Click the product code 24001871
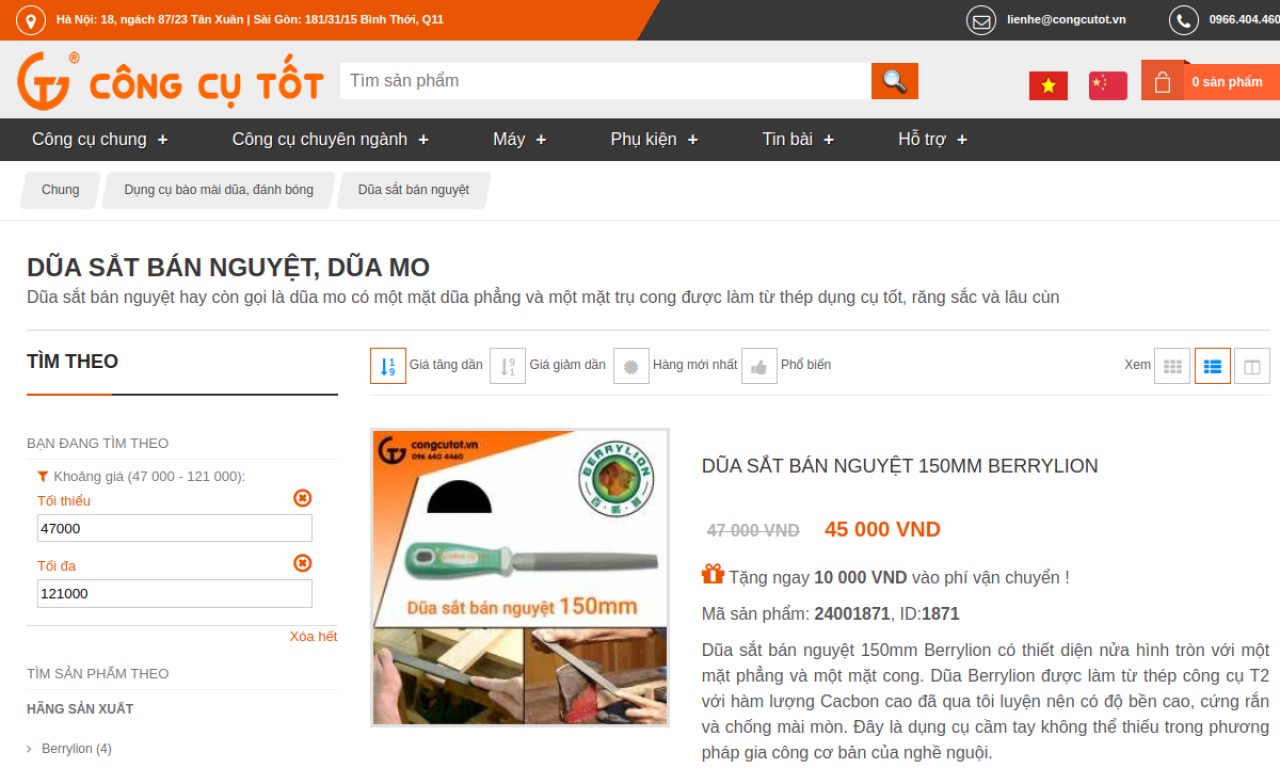1280x768 pixels. point(852,614)
